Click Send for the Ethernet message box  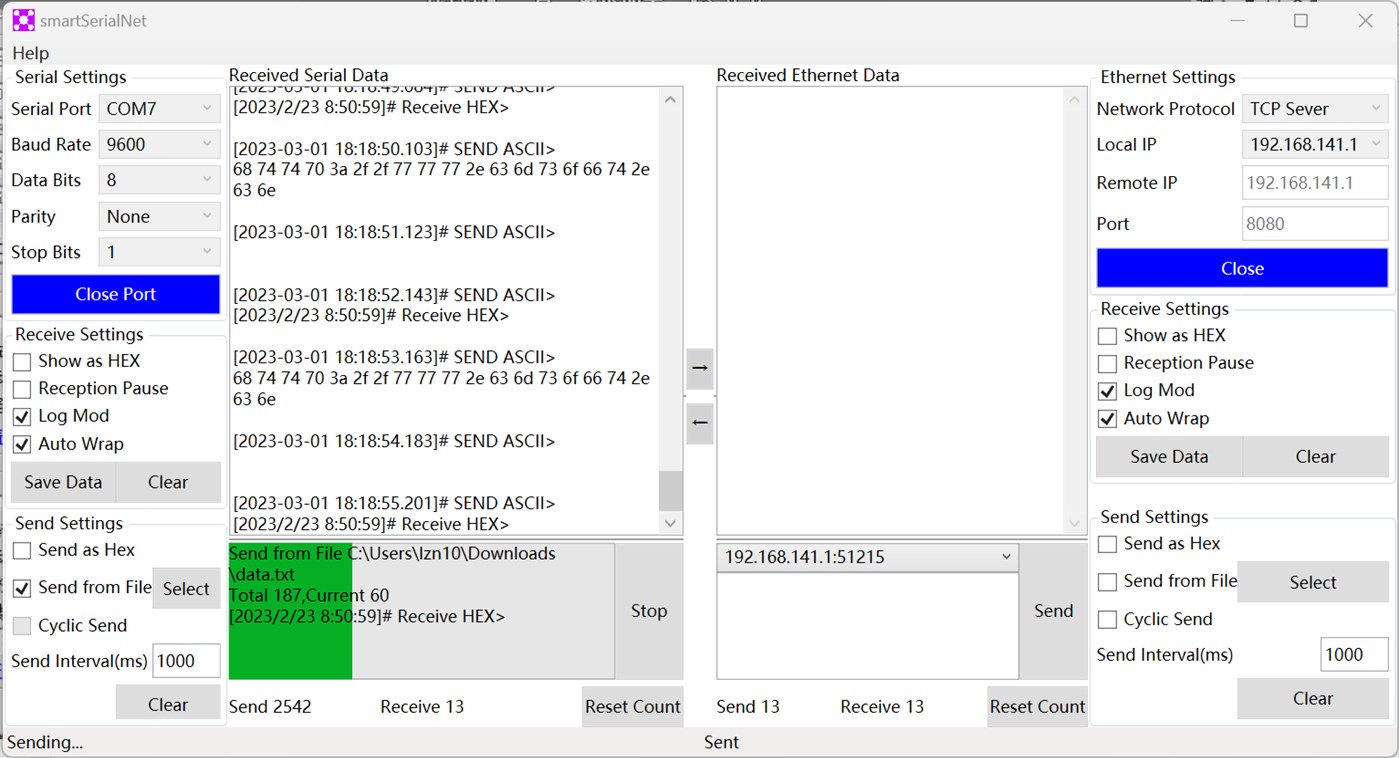pyautogui.click(x=1052, y=610)
